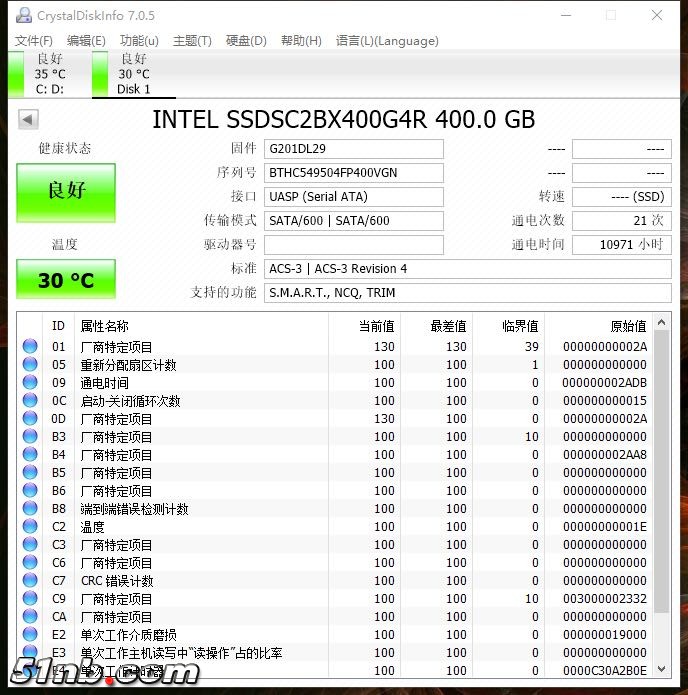The height and width of the screenshot is (695, 688).
Task: Select the C: D: drive tab
Action: click(x=49, y=74)
